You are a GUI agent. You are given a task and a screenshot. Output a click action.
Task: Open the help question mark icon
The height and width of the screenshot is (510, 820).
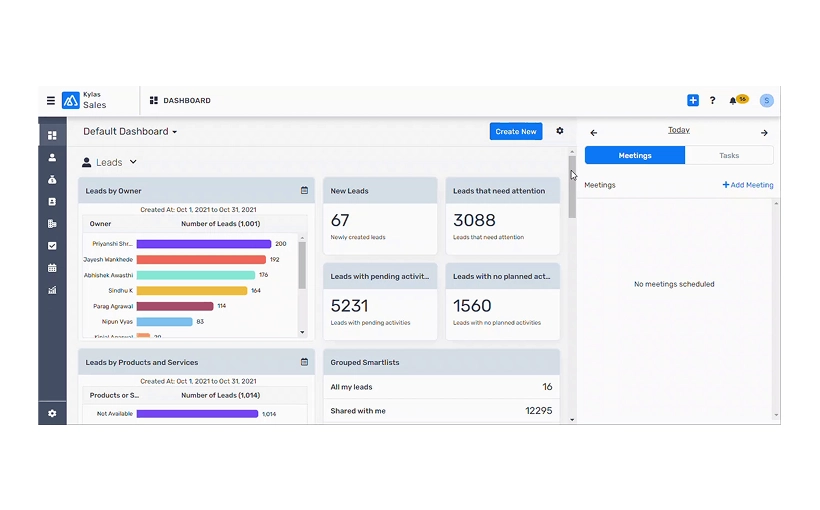[712, 101]
